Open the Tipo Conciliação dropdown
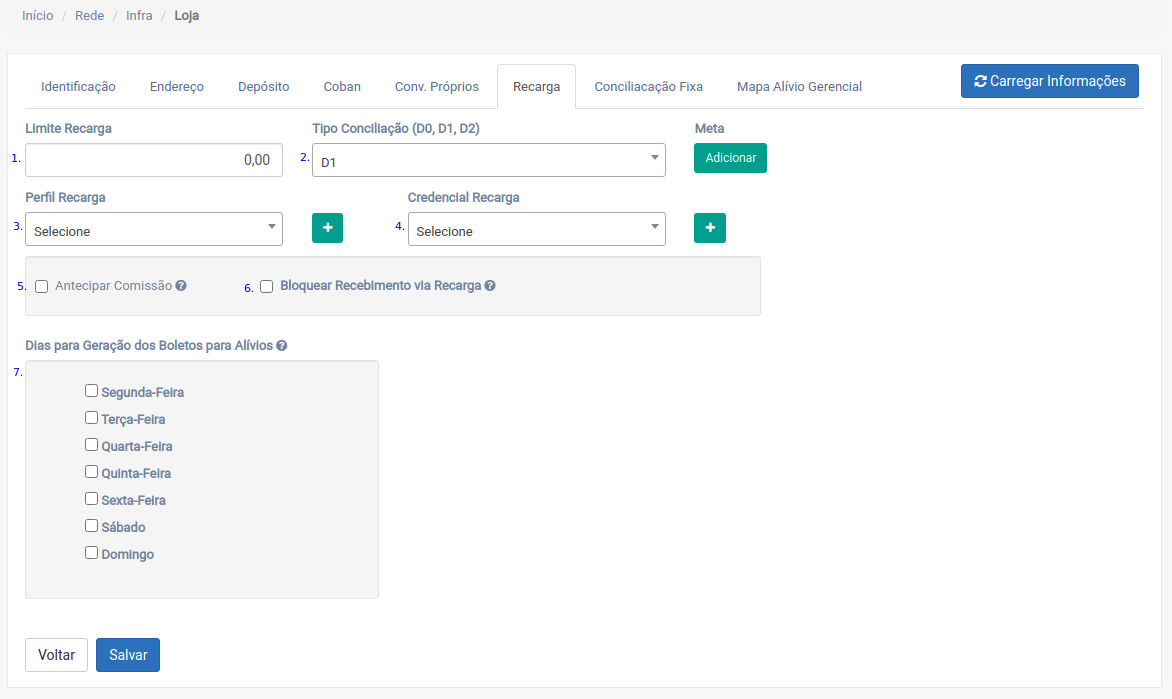 [488, 160]
